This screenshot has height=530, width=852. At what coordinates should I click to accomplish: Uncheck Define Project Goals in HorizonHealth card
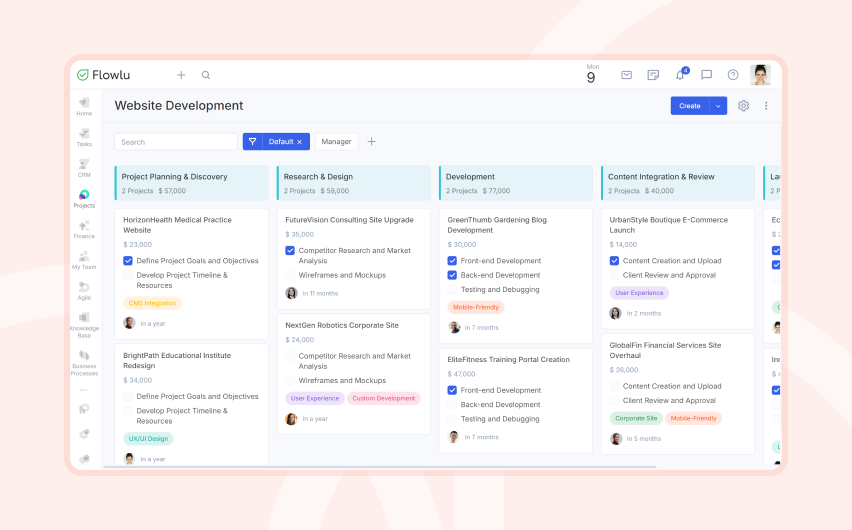point(128,261)
